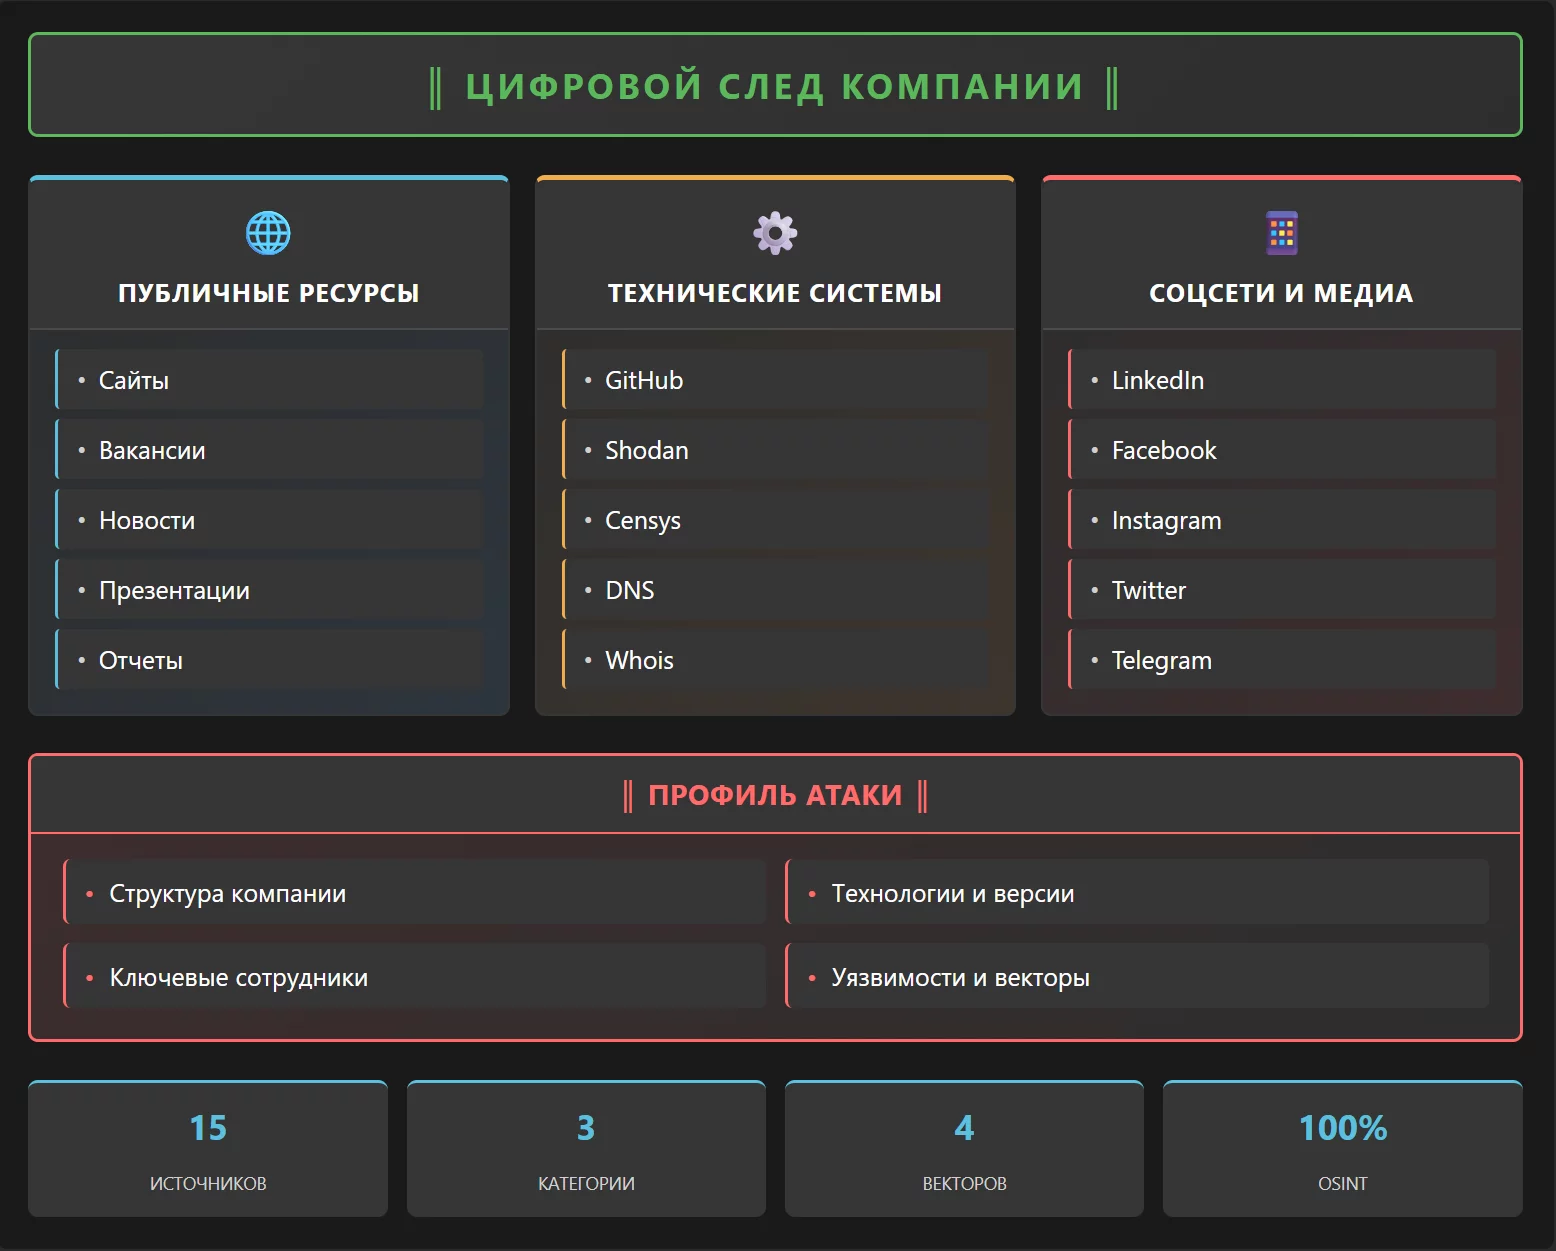Image resolution: width=1556 pixels, height=1251 pixels.
Task: Click the GitHub item
Action: (775, 380)
